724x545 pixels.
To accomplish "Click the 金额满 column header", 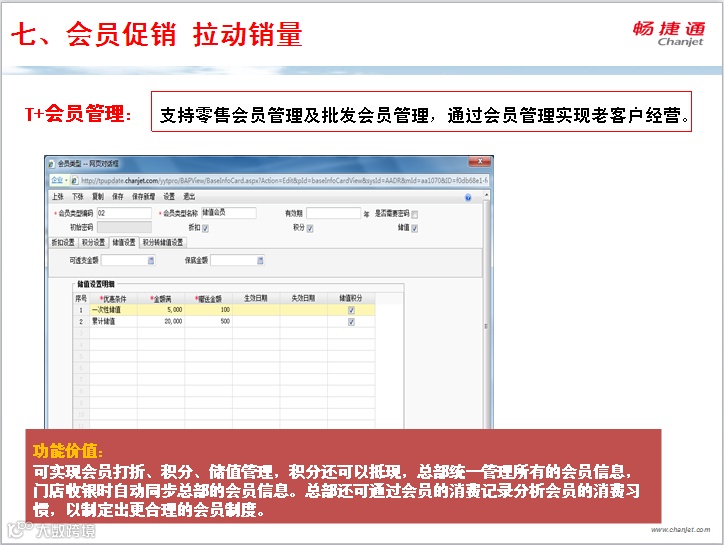I will [161, 299].
